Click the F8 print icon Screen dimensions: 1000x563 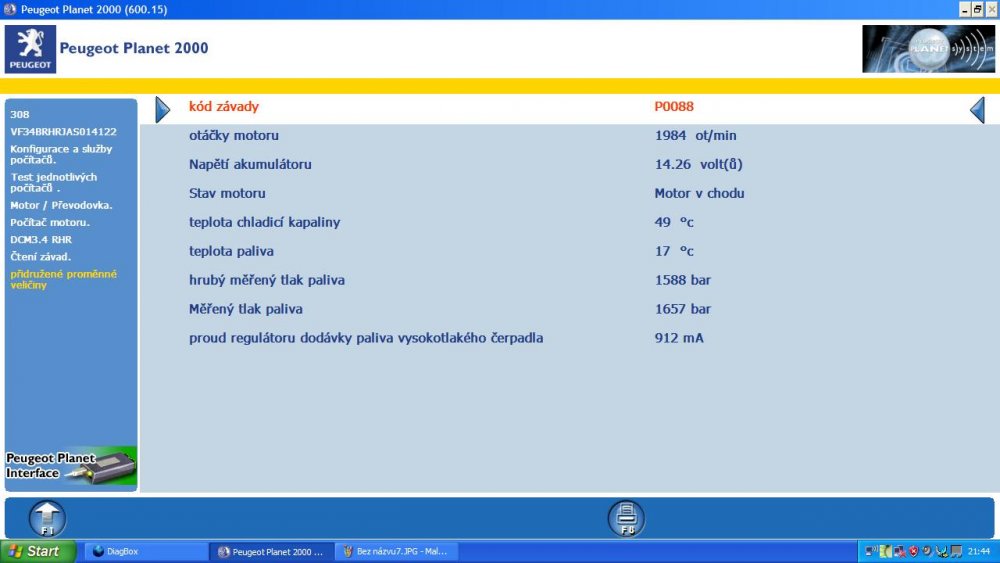click(x=626, y=518)
